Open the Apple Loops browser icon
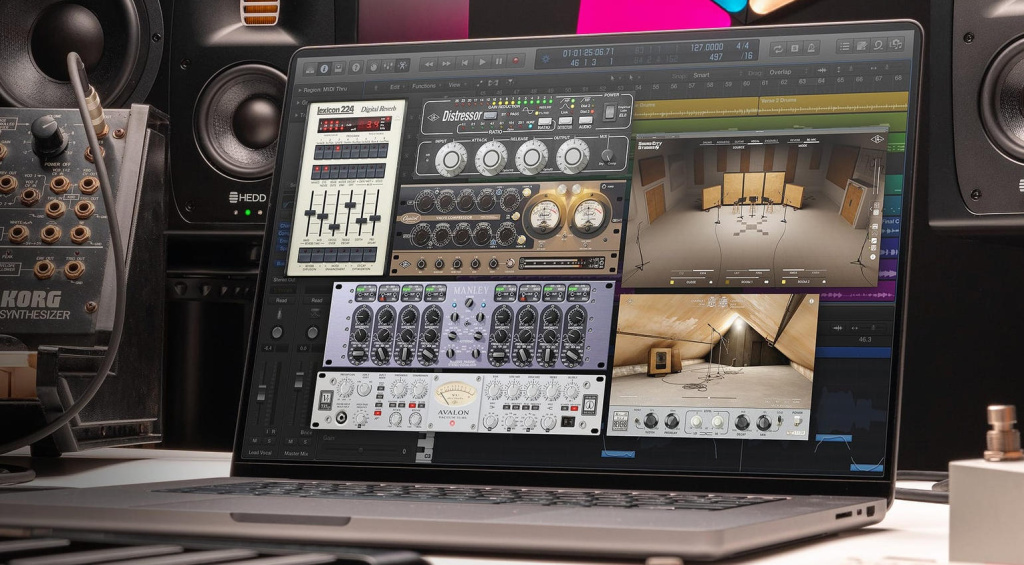1024x565 pixels. (x=878, y=44)
